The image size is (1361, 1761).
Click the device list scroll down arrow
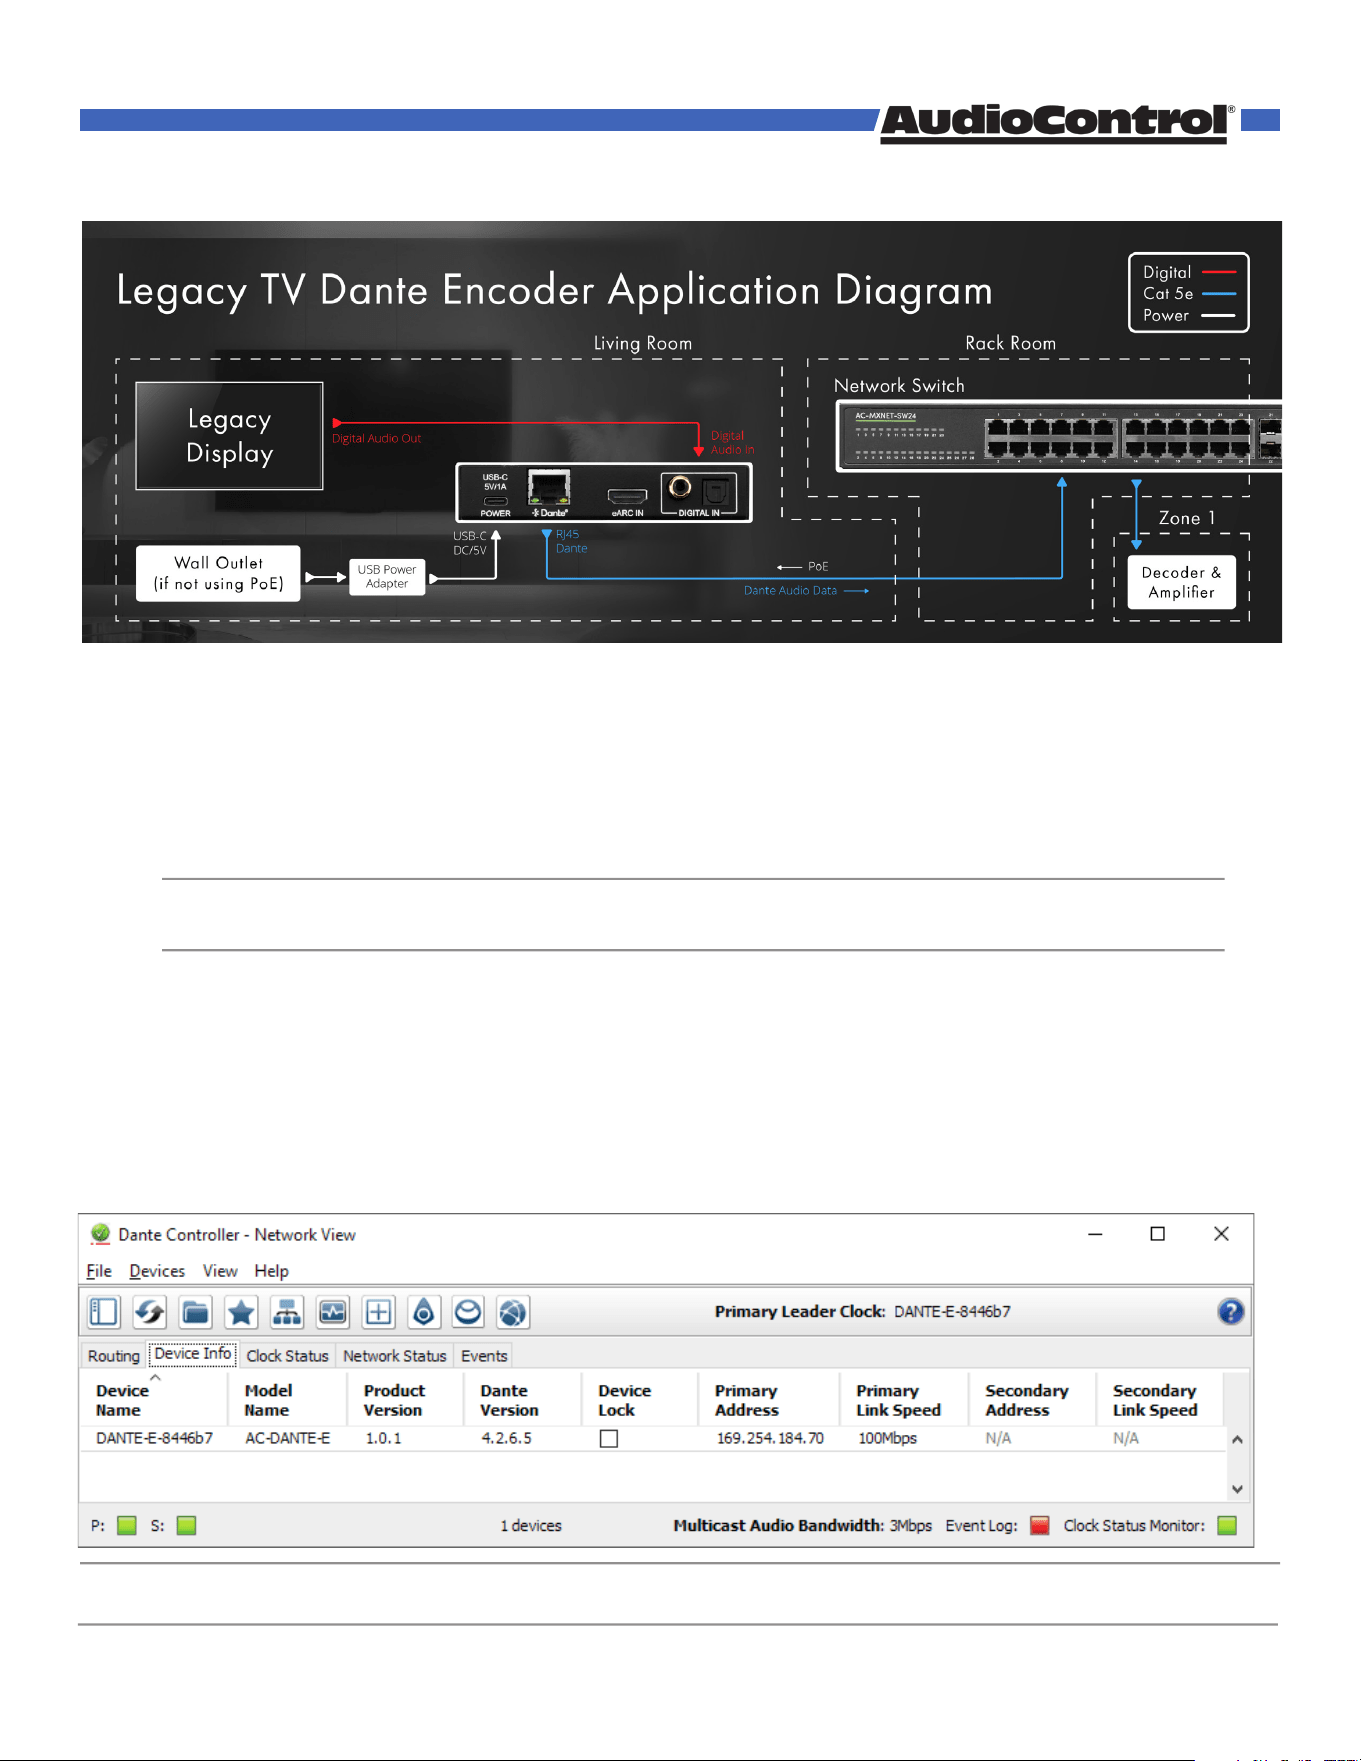1238,1489
